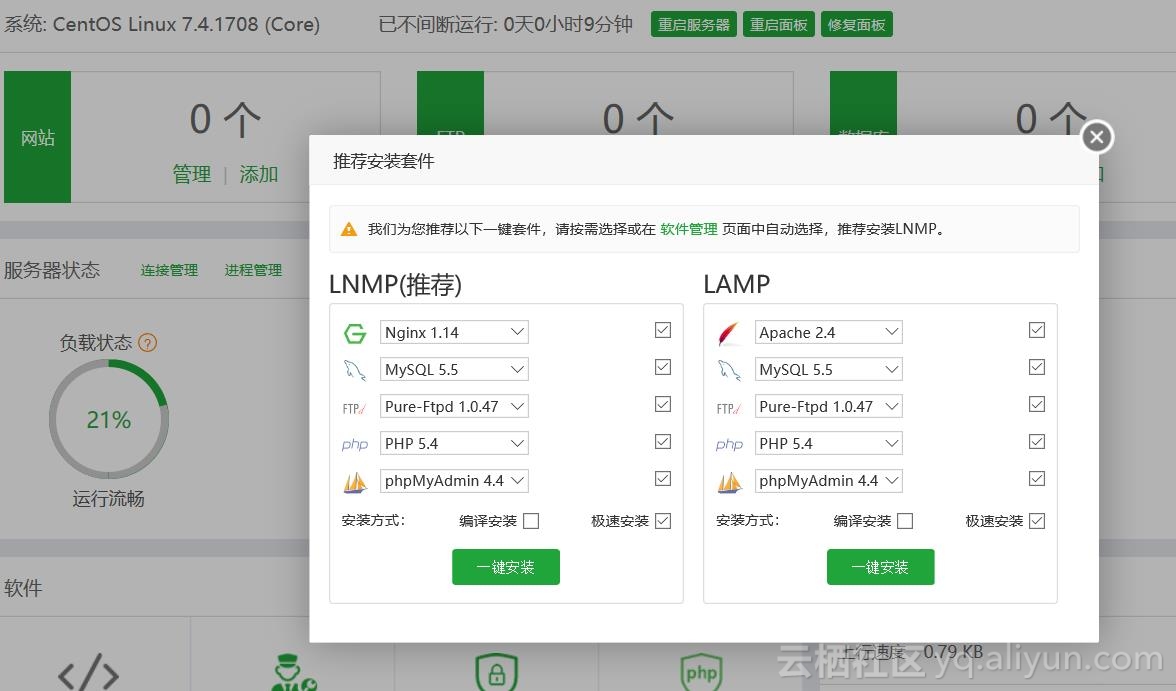The height and width of the screenshot is (691, 1176).
Task: Enable 编译安装 checkbox under LNMP
Action: pyautogui.click(x=531, y=521)
